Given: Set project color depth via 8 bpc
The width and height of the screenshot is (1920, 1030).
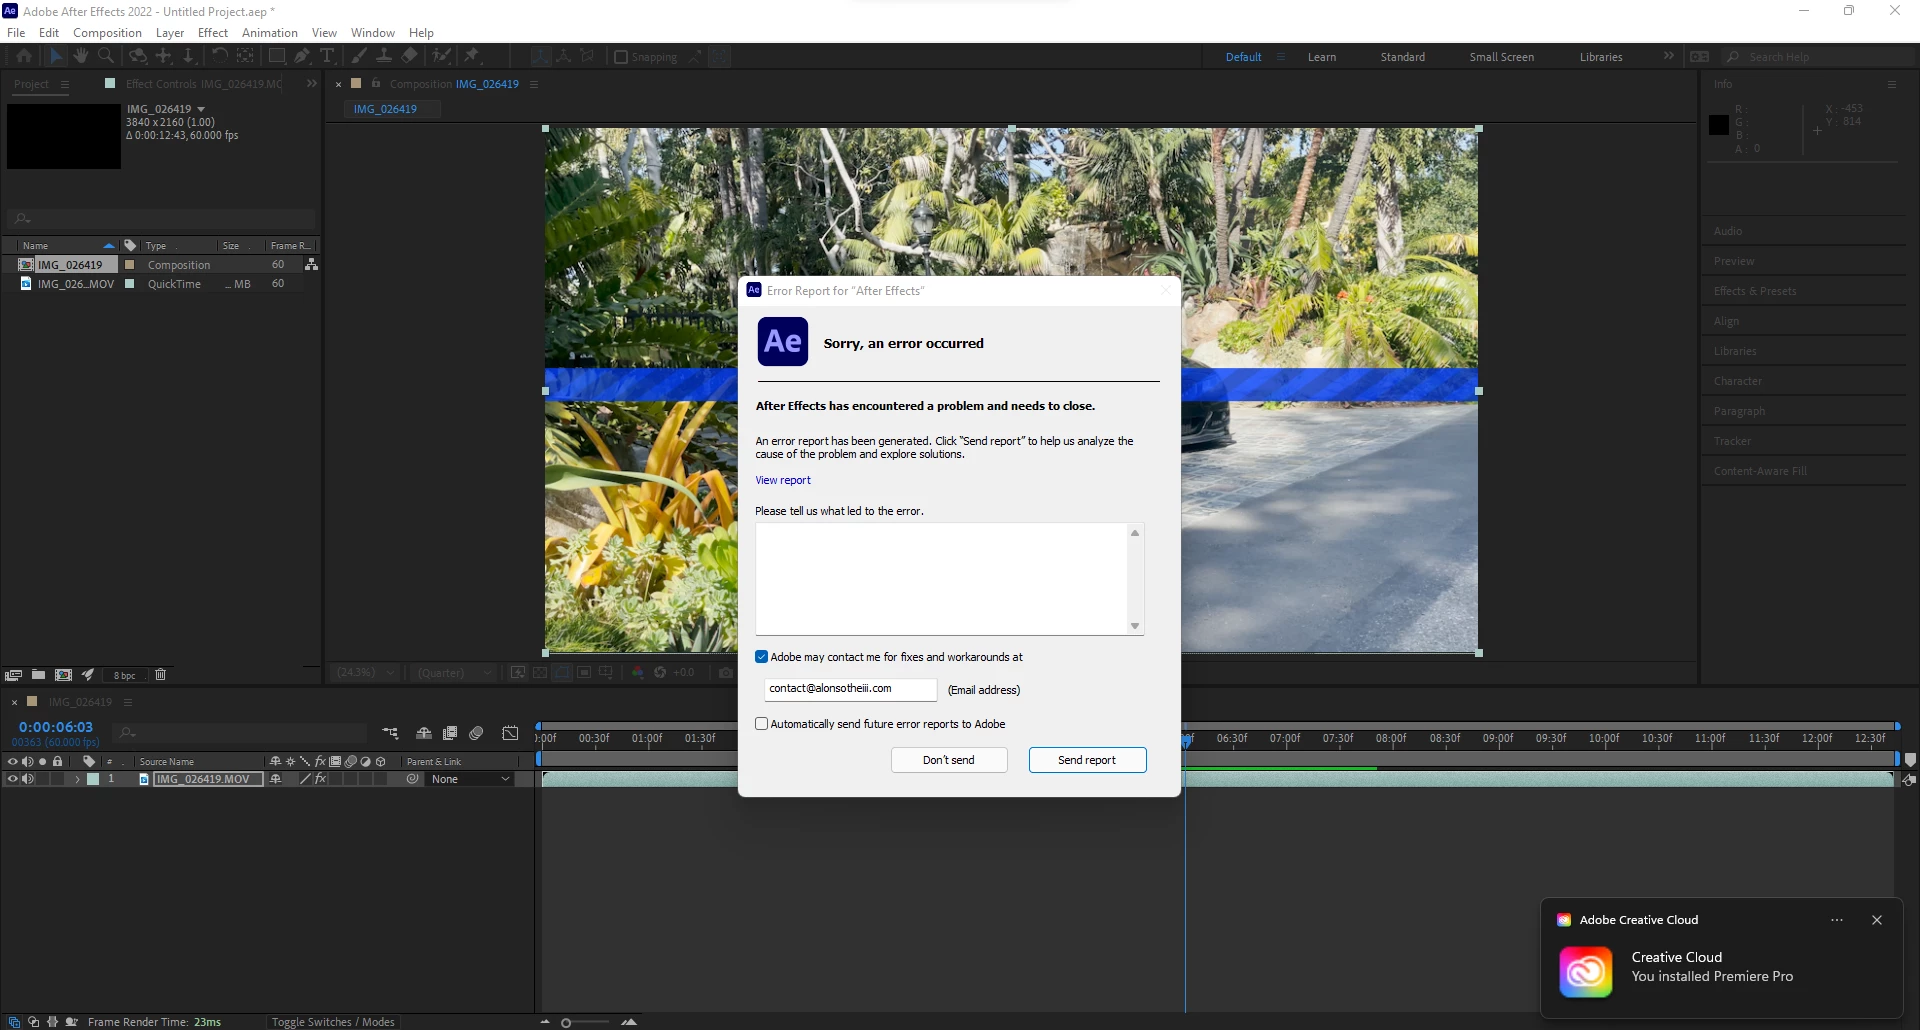Looking at the screenshot, I should (x=125, y=676).
